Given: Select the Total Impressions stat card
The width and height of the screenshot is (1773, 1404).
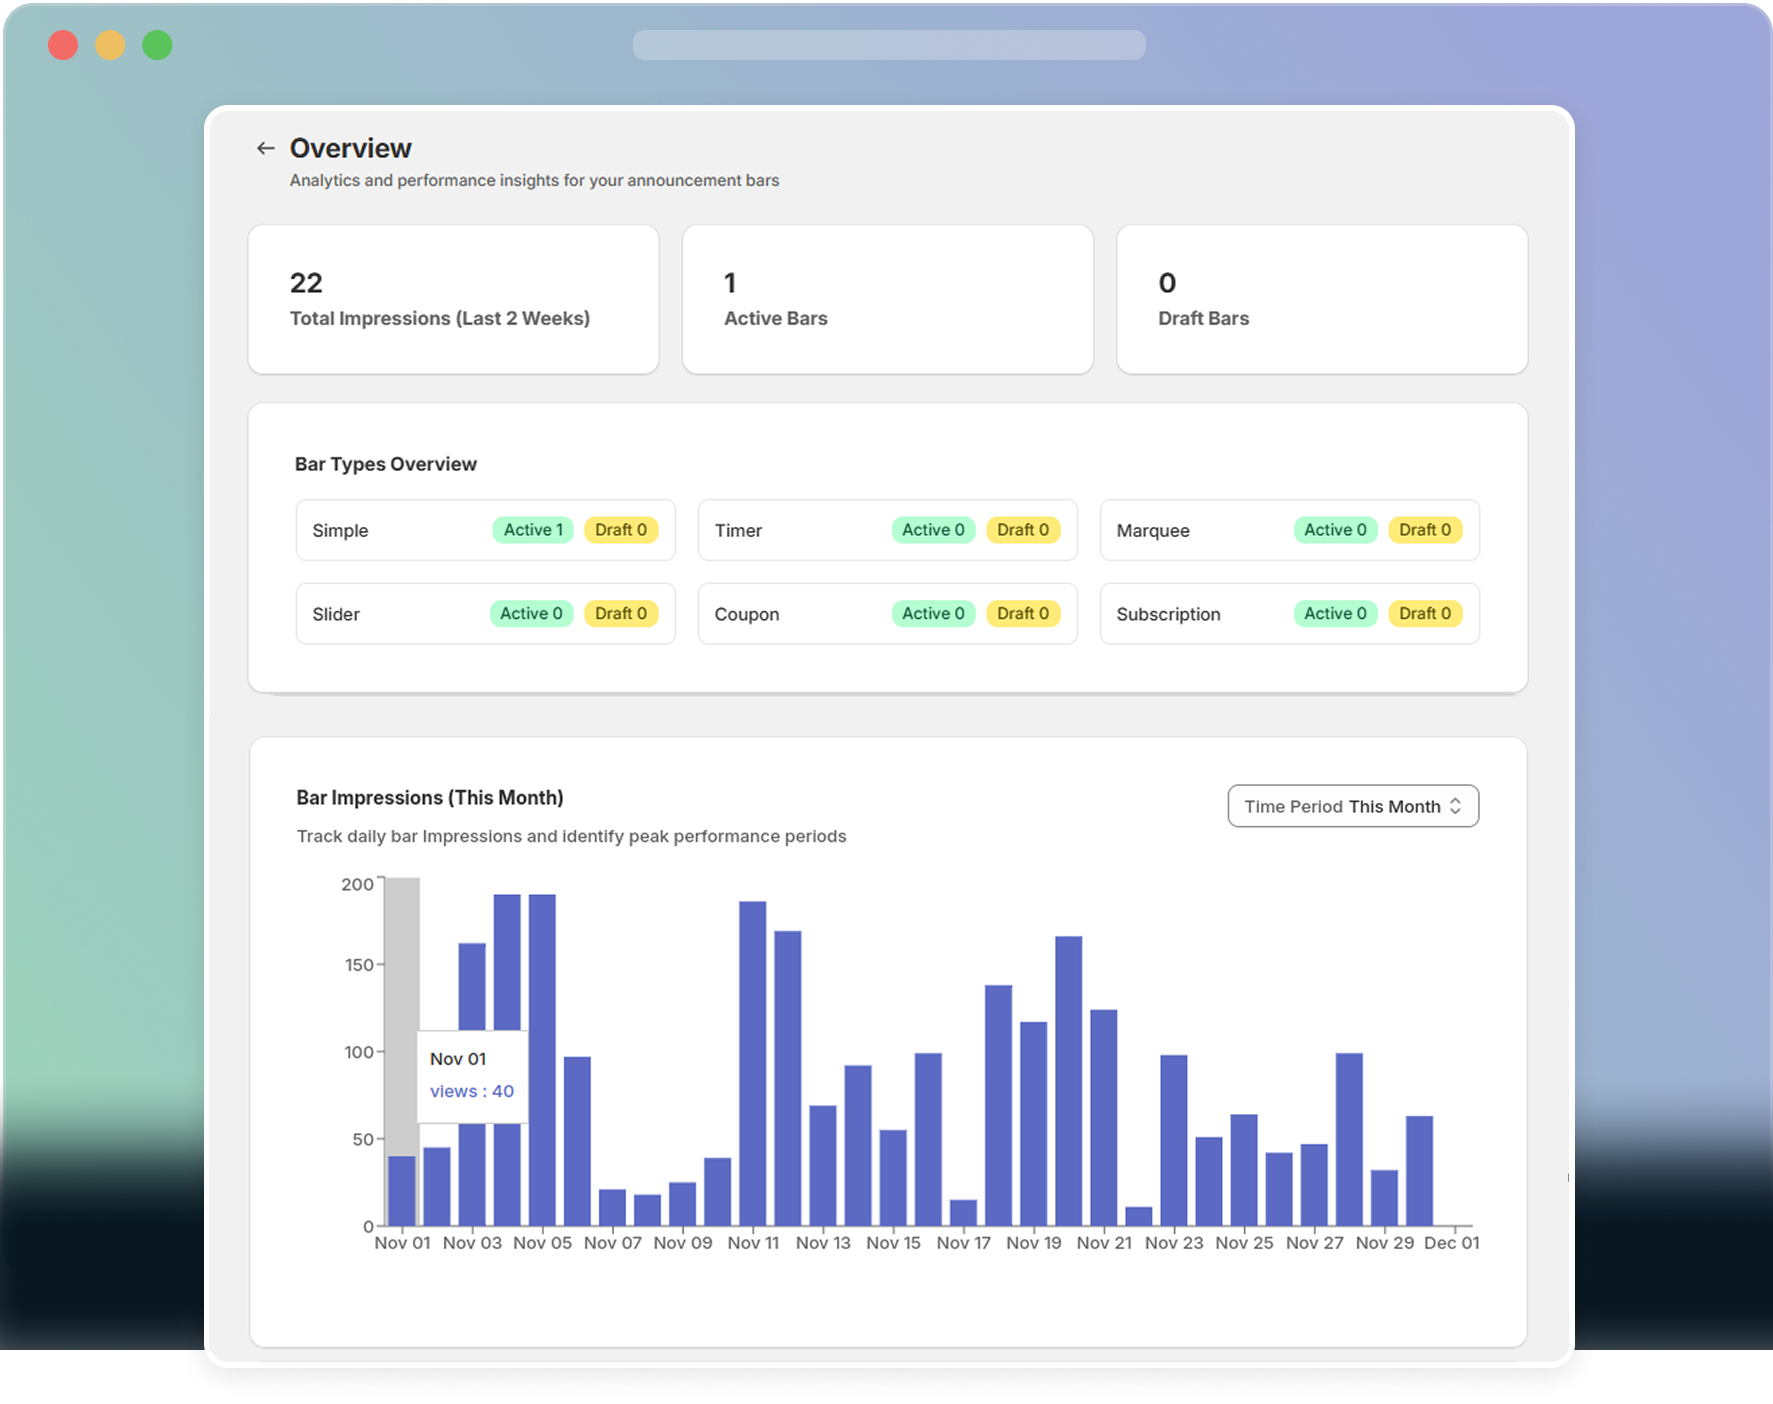Looking at the screenshot, I should click(x=453, y=299).
